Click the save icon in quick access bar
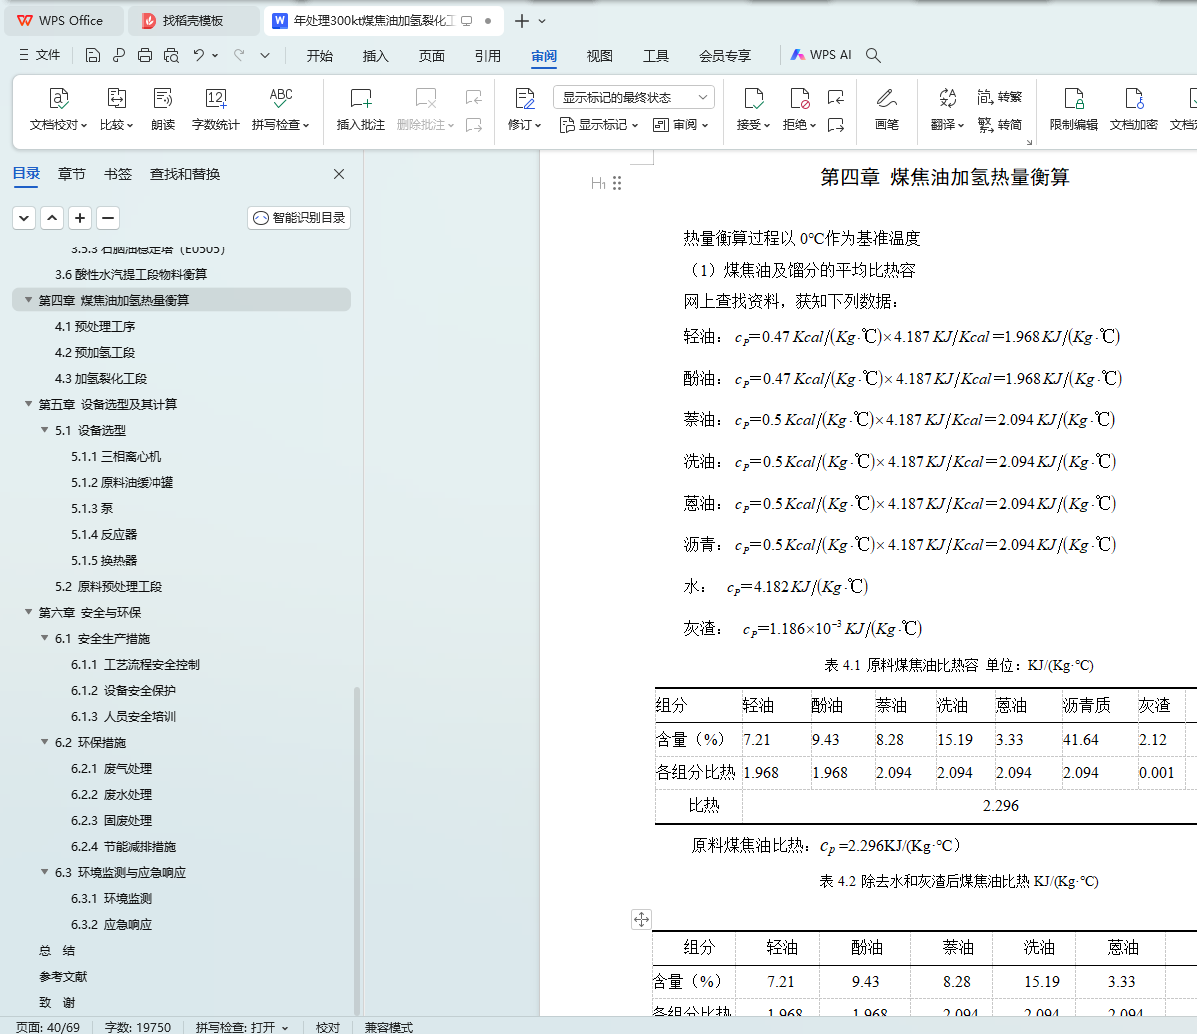The width and height of the screenshot is (1197, 1034). 92,55
